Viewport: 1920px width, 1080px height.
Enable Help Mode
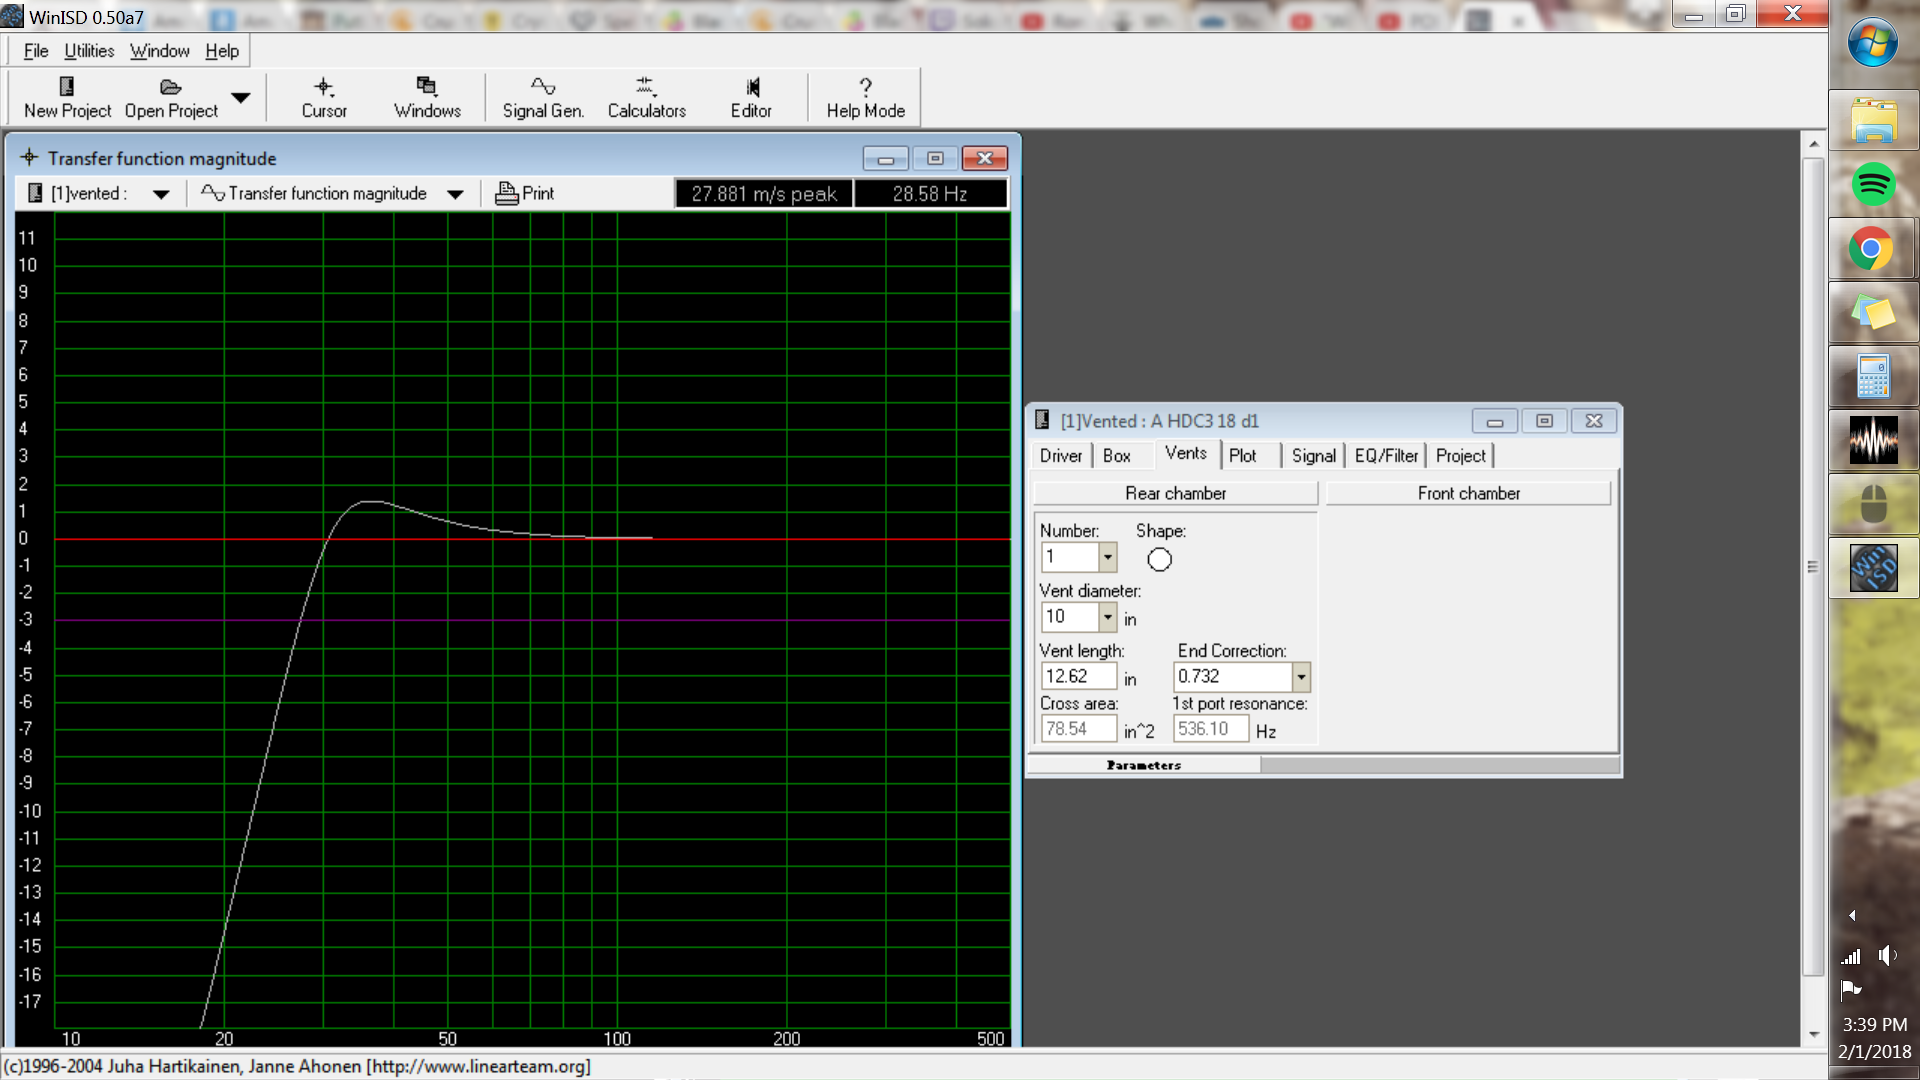pyautogui.click(x=865, y=97)
